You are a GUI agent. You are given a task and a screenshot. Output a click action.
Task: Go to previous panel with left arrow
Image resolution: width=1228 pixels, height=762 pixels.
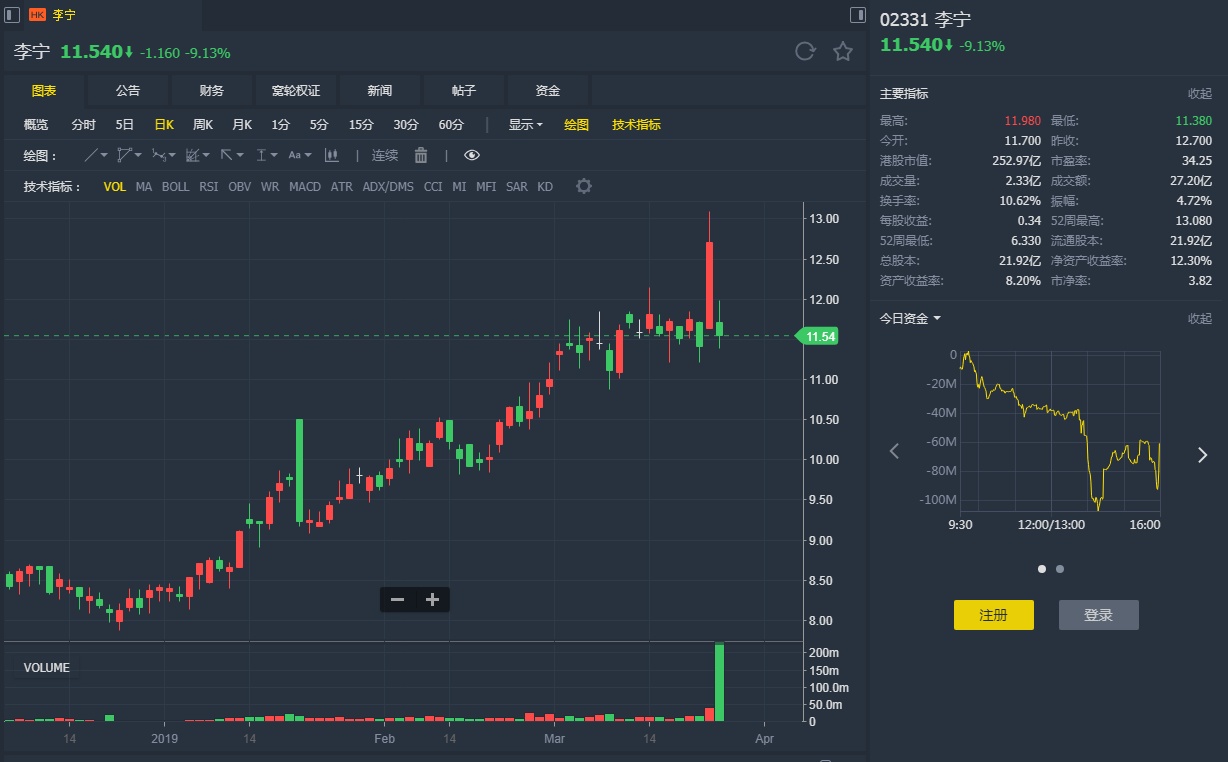[x=894, y=452]
